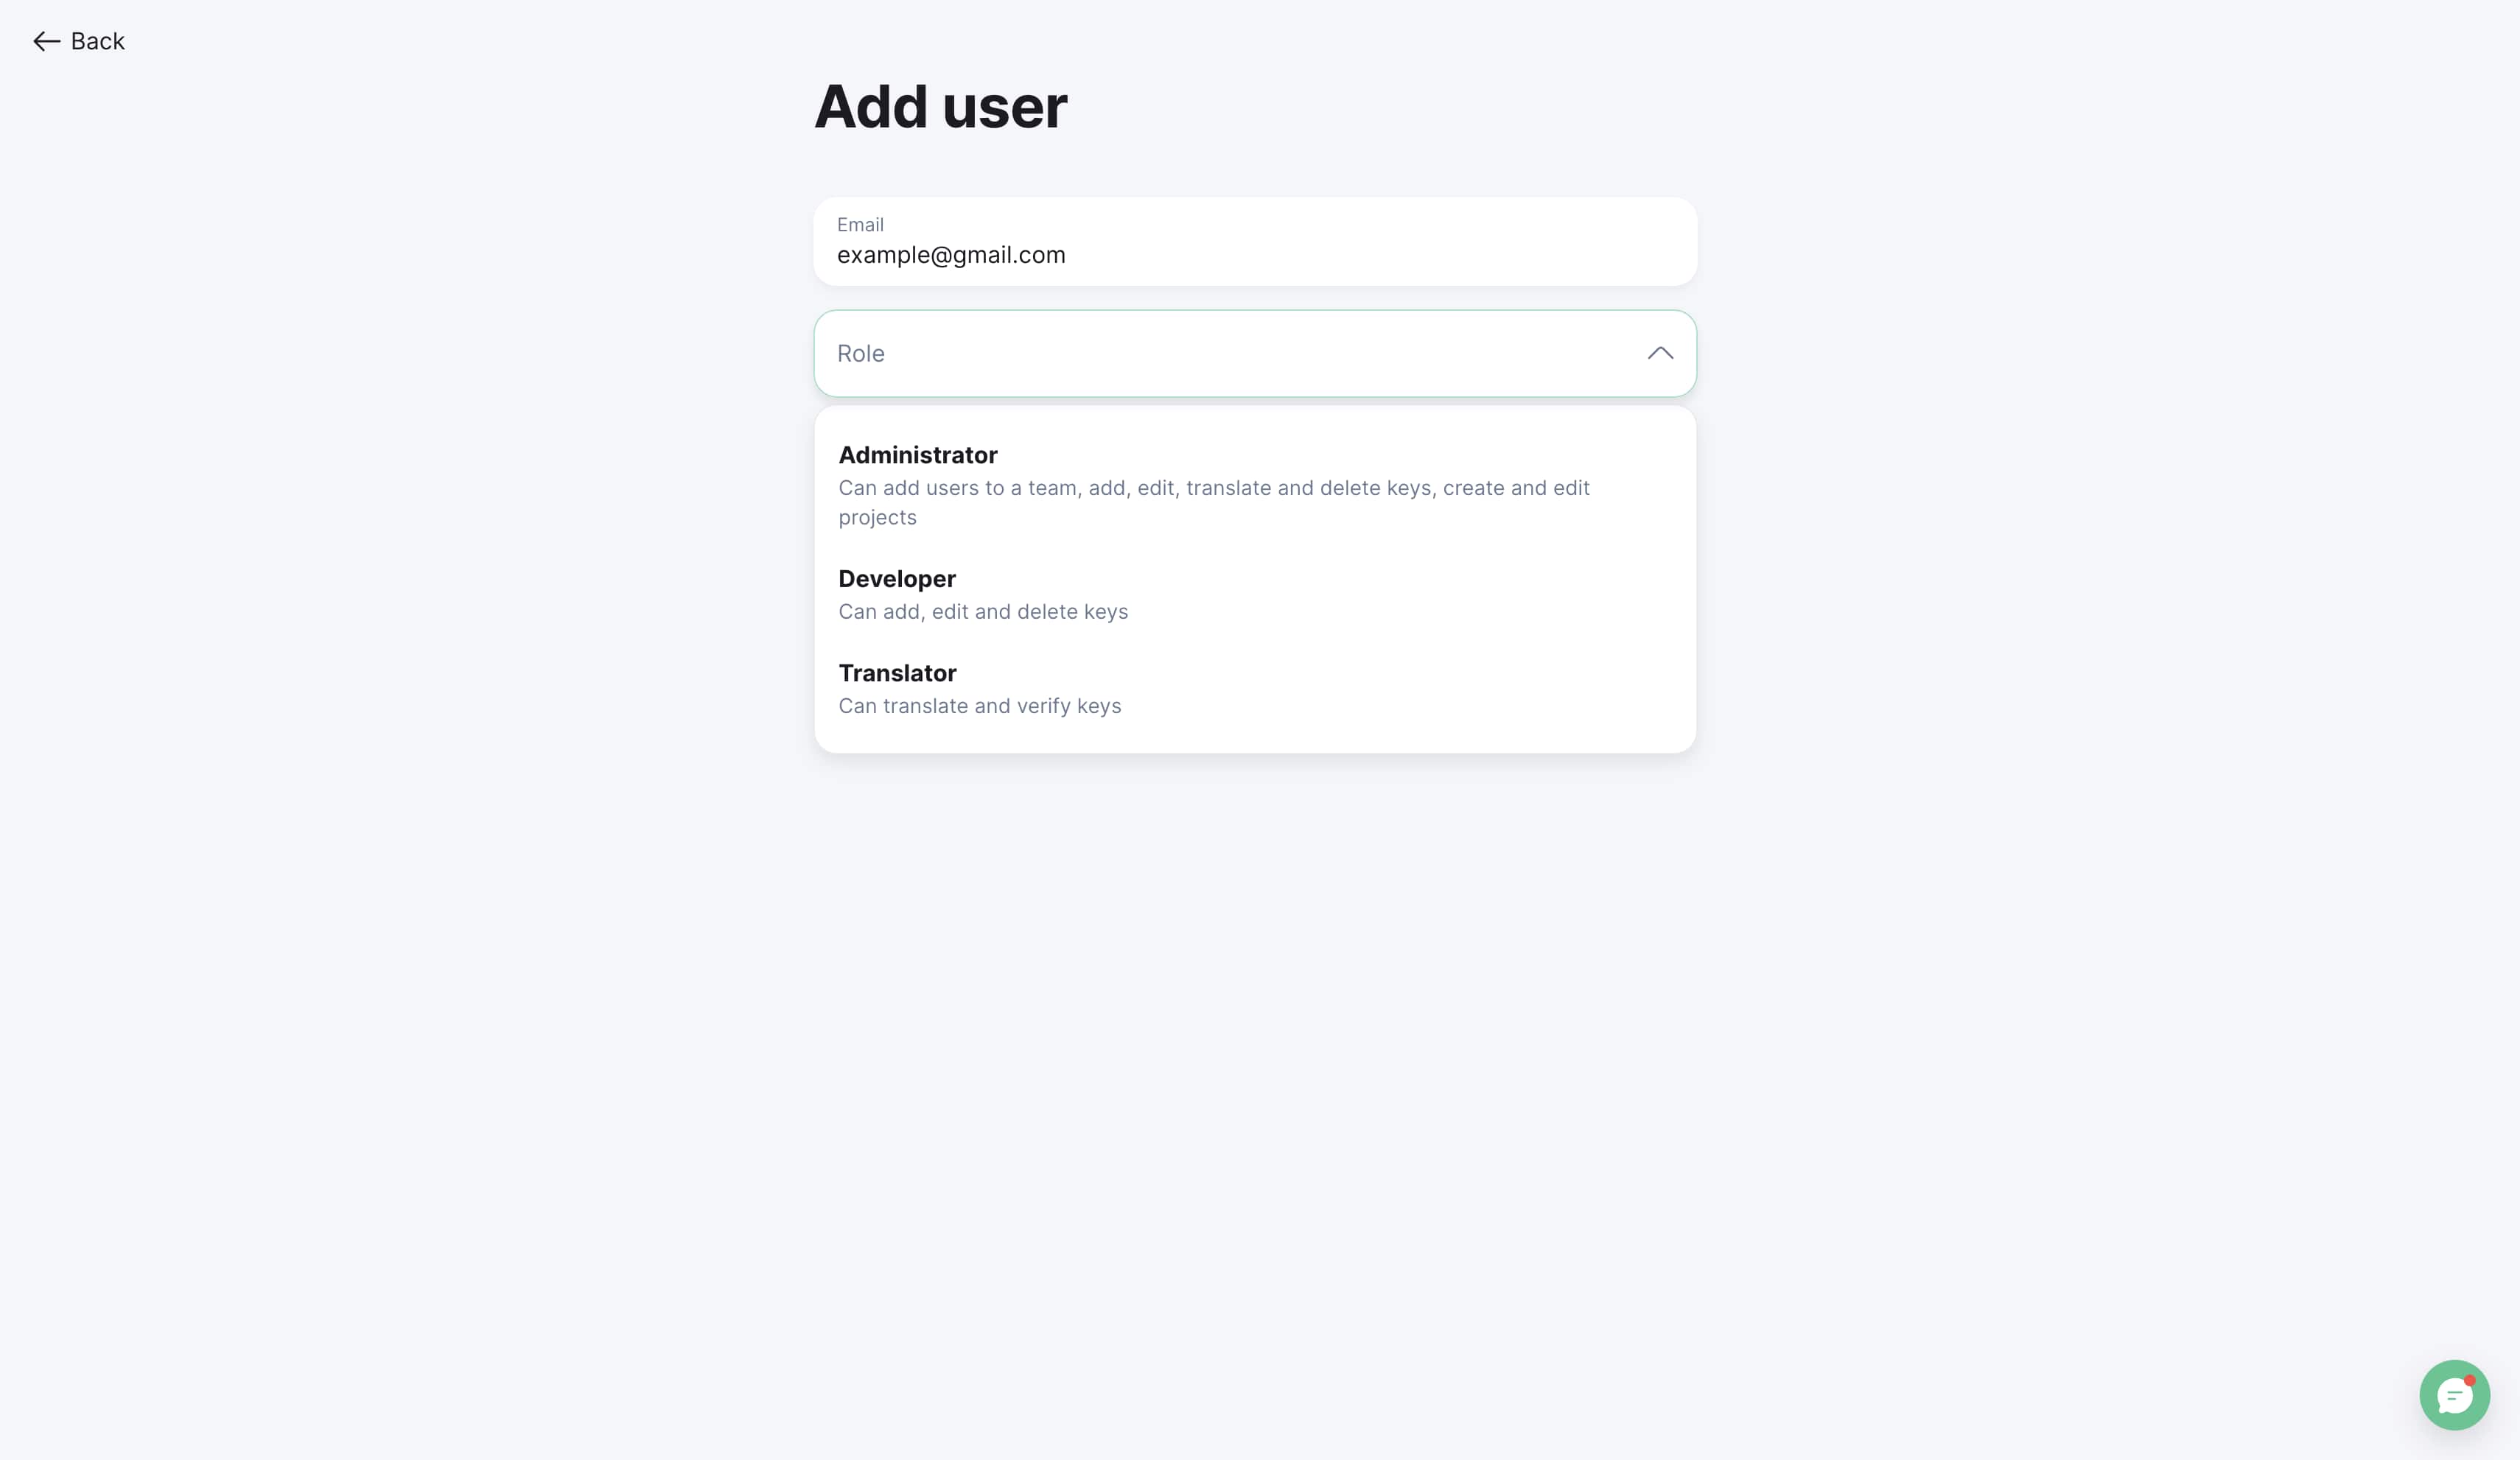This screenshot has height=1460, width=2520.
Task: Click the 'Can add, edit and delete keys' description
Action: (983, 612)
